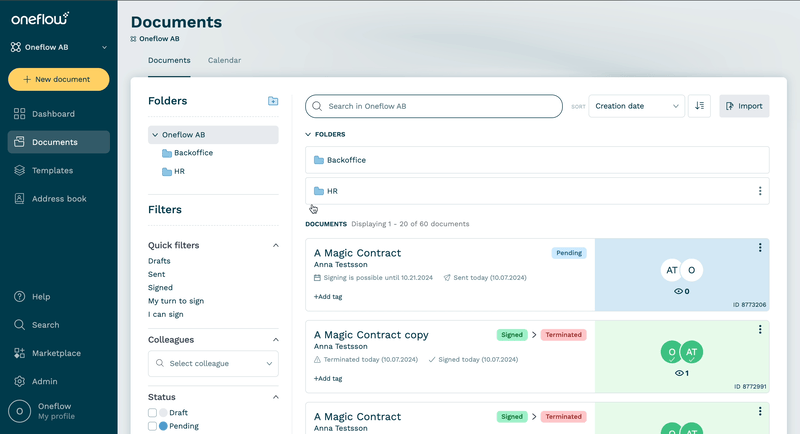Open Dashboard from the sidebar
The height and width of the screenshot is (434, 800).
click(x=59, y=114)
